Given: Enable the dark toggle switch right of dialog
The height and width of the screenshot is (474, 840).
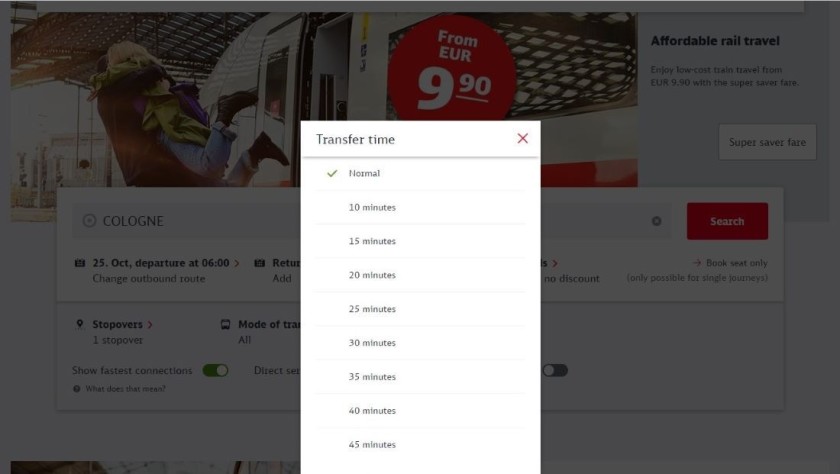Looking at the screenshot, I should point(555,370).
